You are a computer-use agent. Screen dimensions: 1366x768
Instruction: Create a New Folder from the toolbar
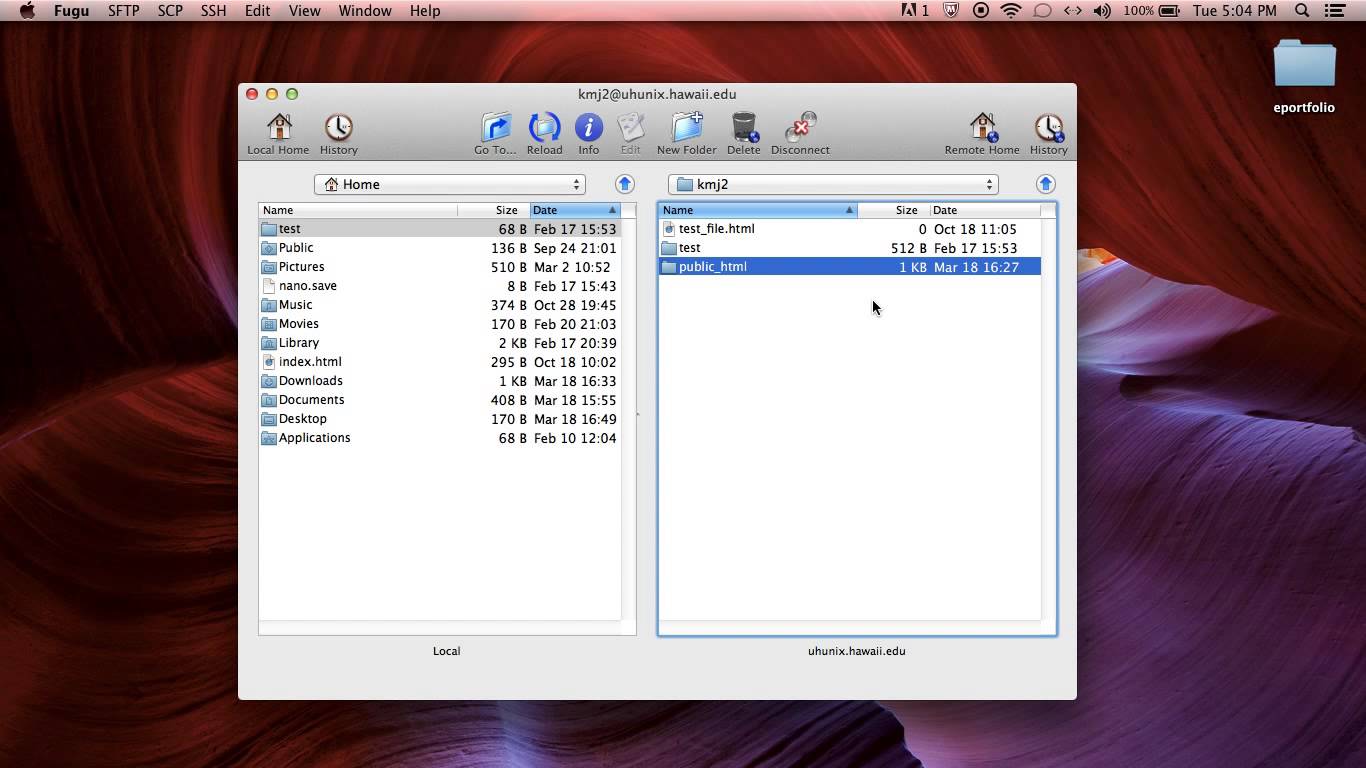686,133
